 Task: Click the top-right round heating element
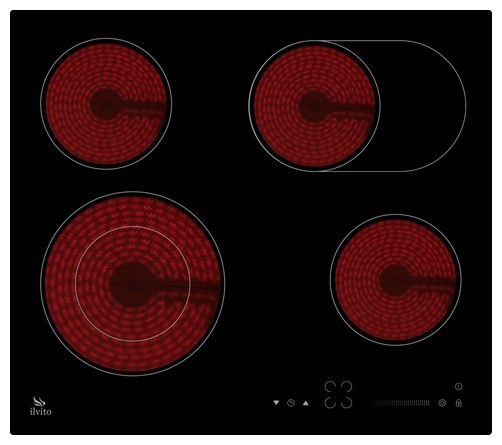[314, 106]
